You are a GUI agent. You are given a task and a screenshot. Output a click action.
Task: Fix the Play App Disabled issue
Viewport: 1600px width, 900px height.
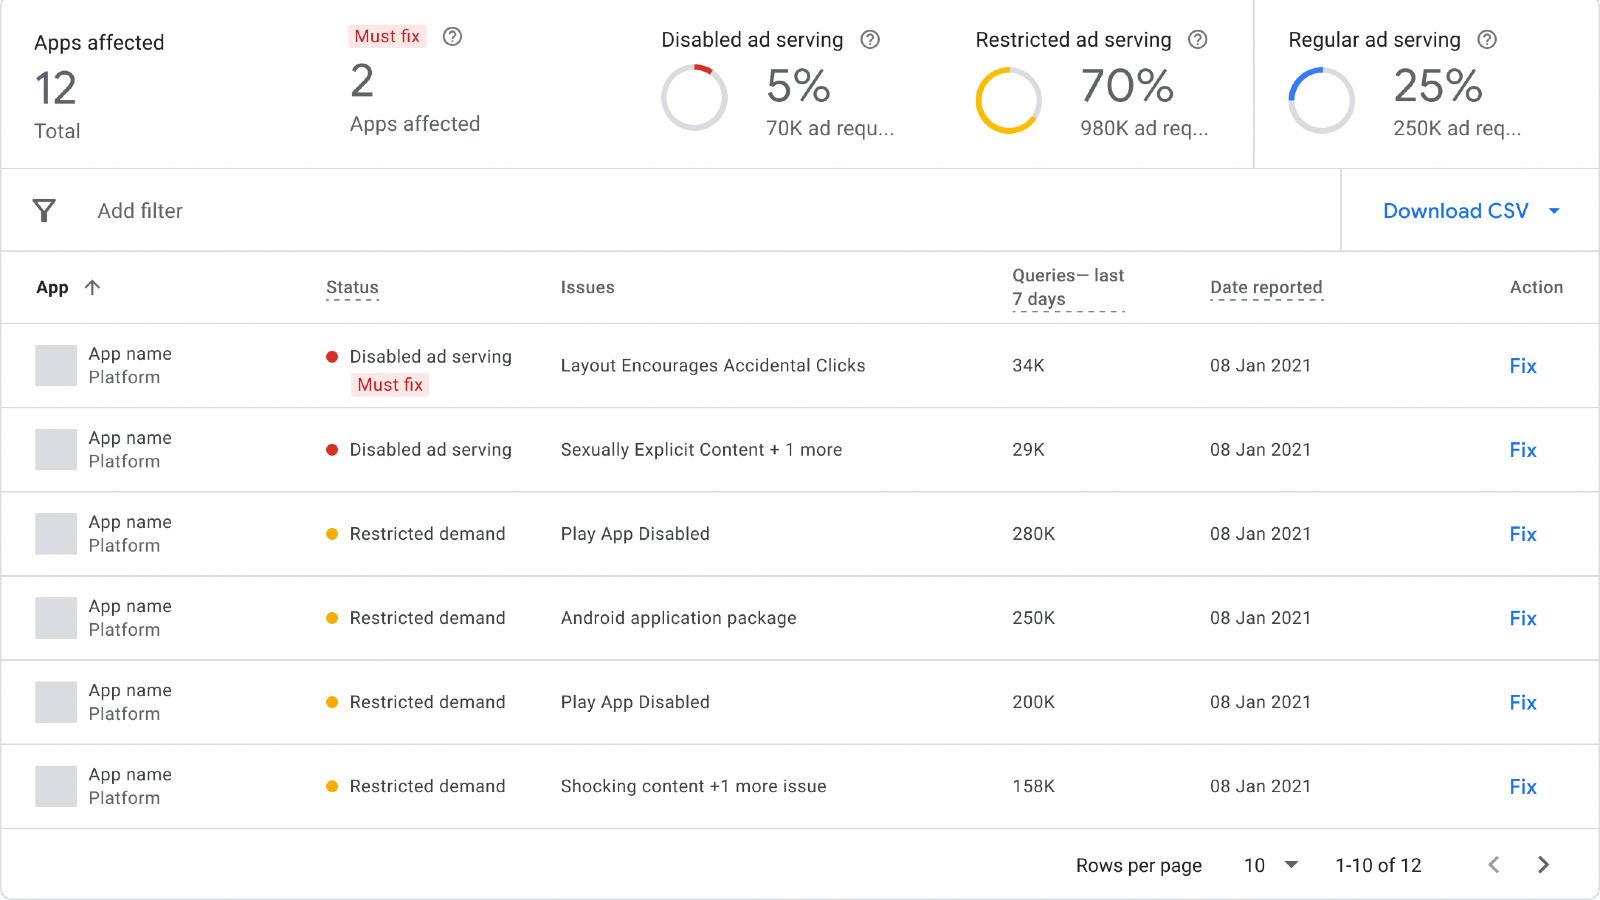1522,533
